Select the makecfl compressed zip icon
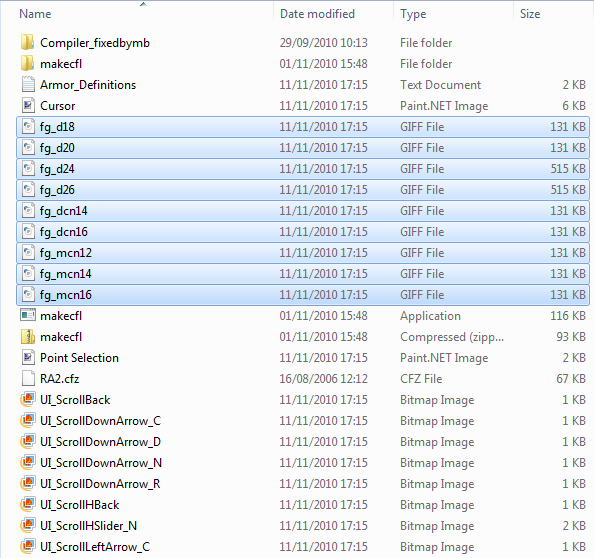 [x=28, y=336]
